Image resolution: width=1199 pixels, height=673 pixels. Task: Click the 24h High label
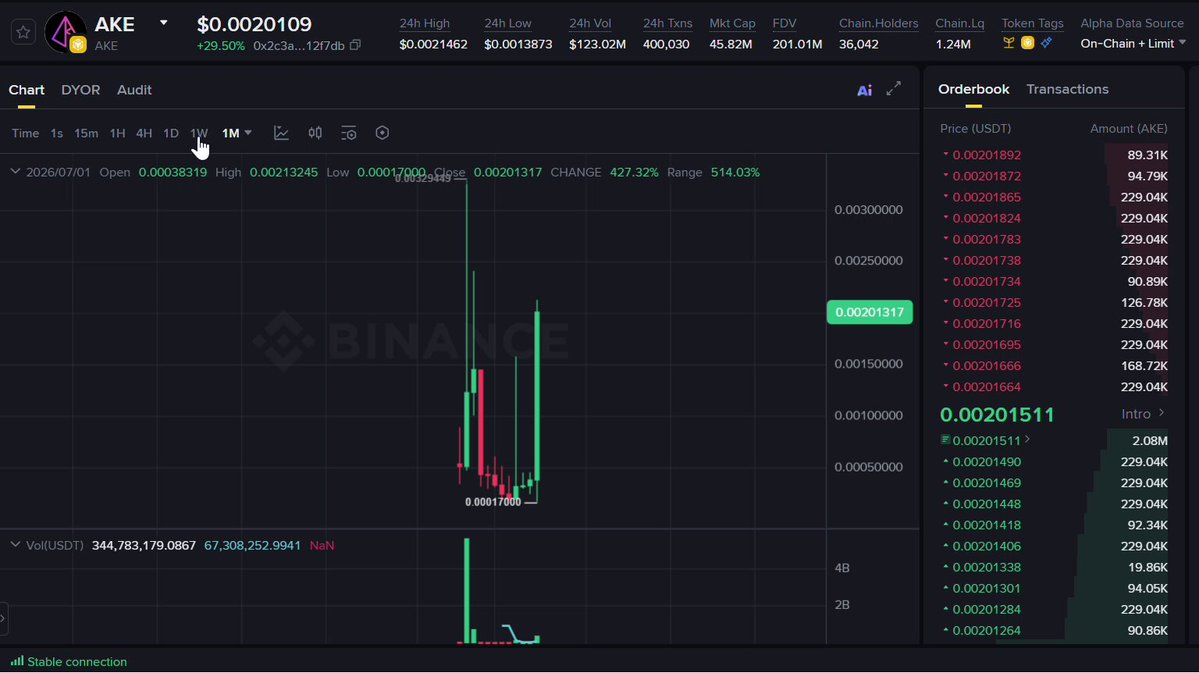(424, 24)
